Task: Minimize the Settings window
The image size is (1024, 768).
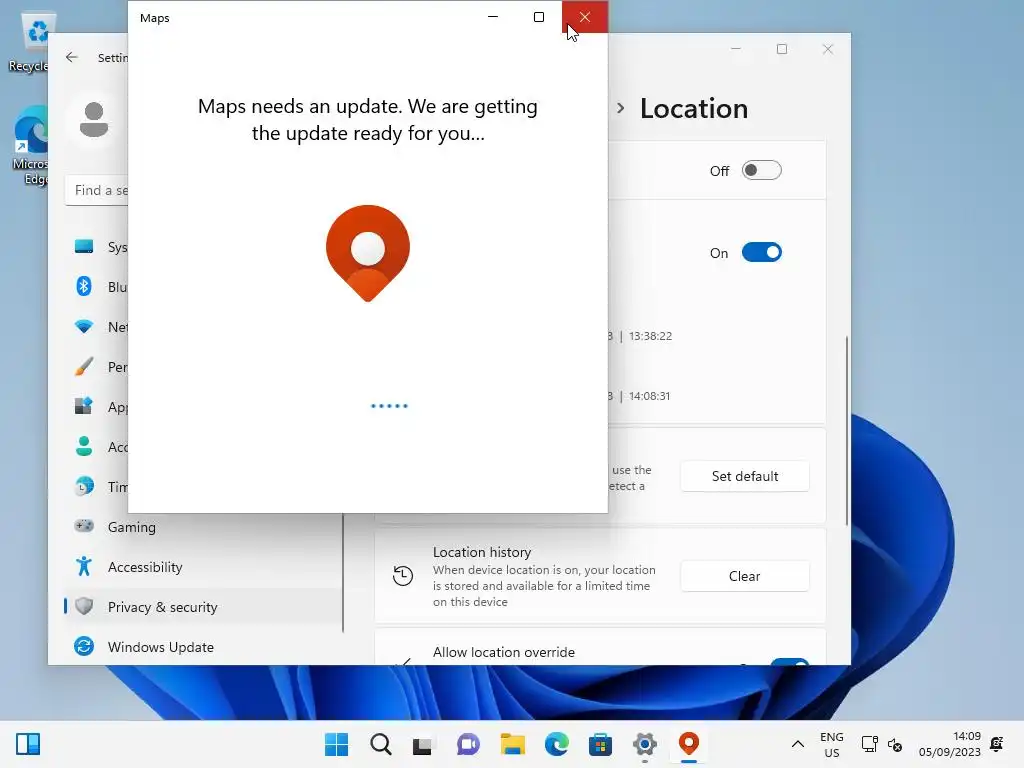Action: click(736, 49)
